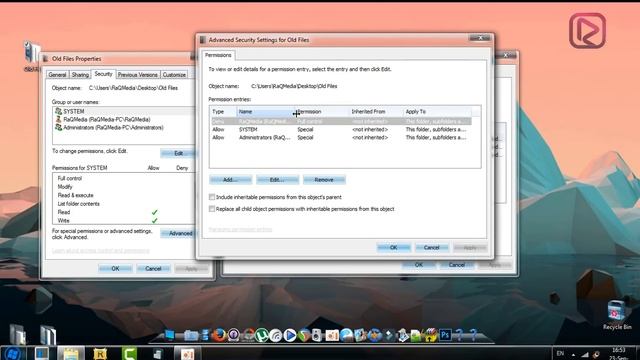Open Photoshop from the dock

tap(445, 335)
